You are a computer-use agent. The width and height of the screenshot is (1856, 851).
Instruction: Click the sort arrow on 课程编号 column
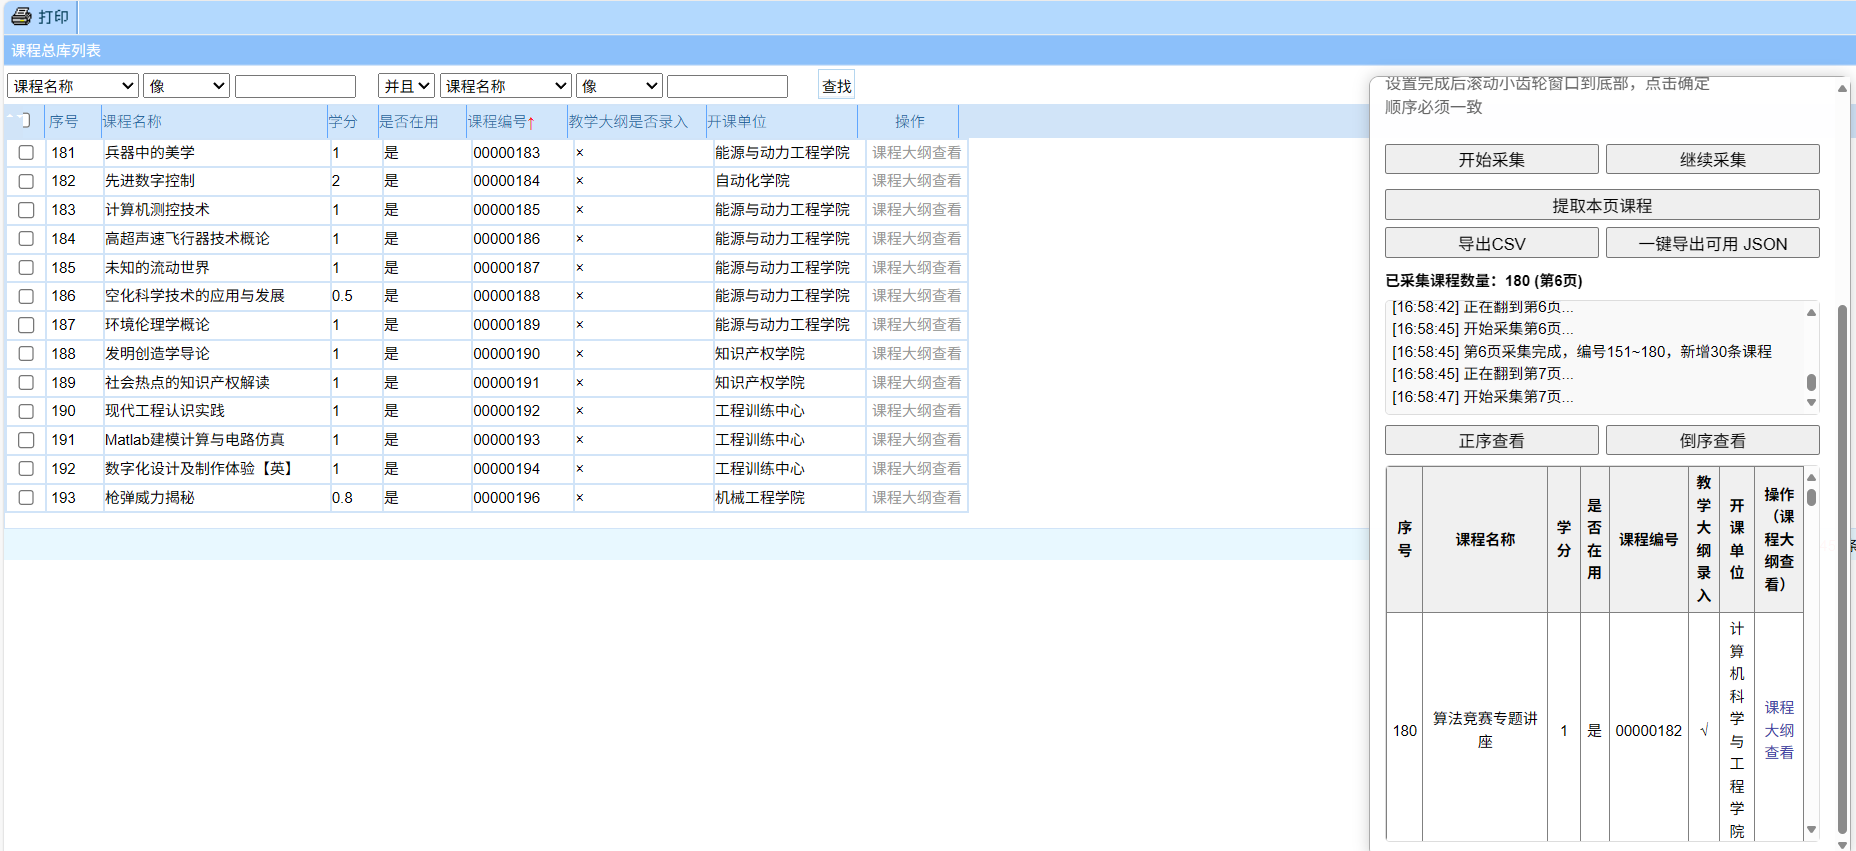point(531,122)
